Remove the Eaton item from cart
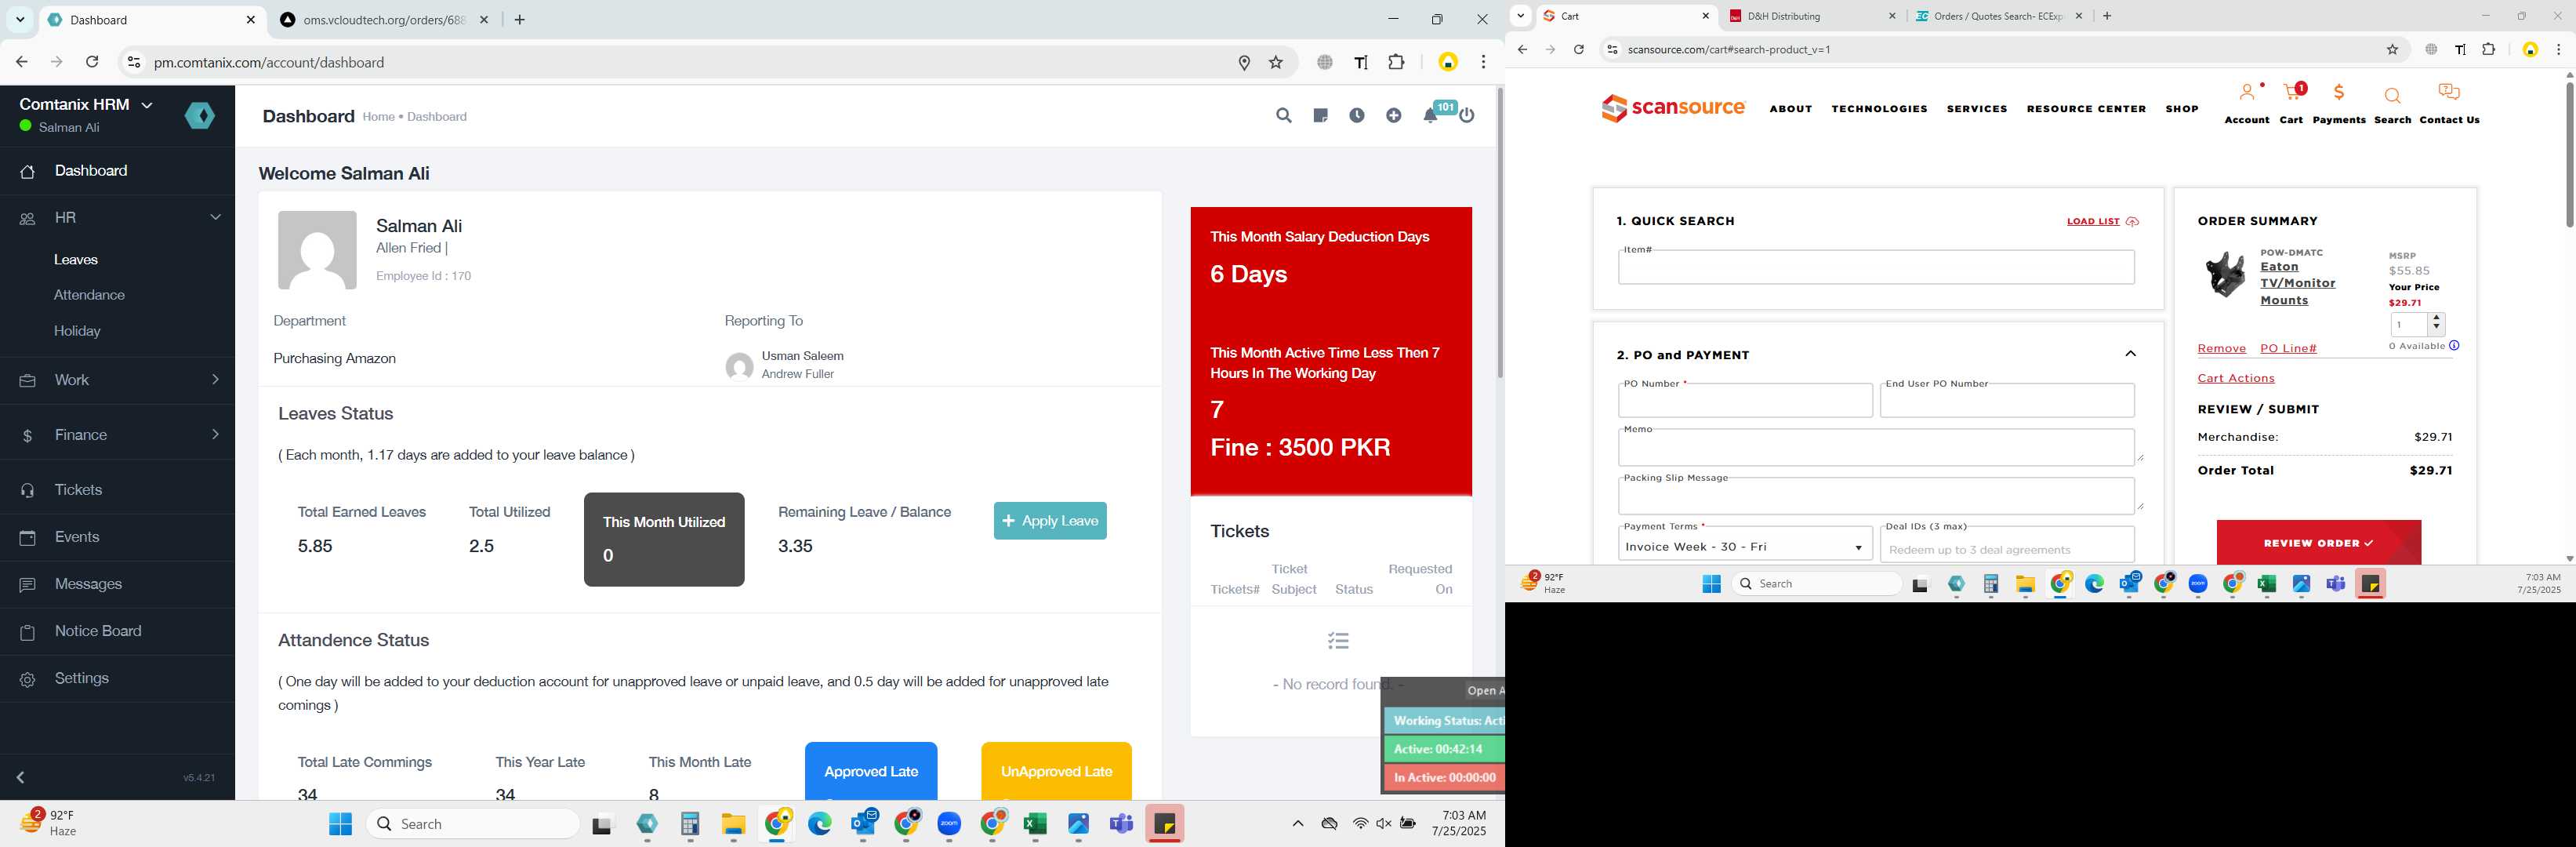 pos(2221,348)
